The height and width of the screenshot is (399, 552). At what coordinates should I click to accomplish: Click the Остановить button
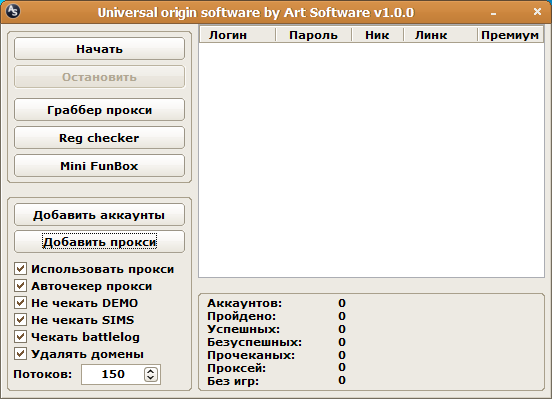coord(99,77)
